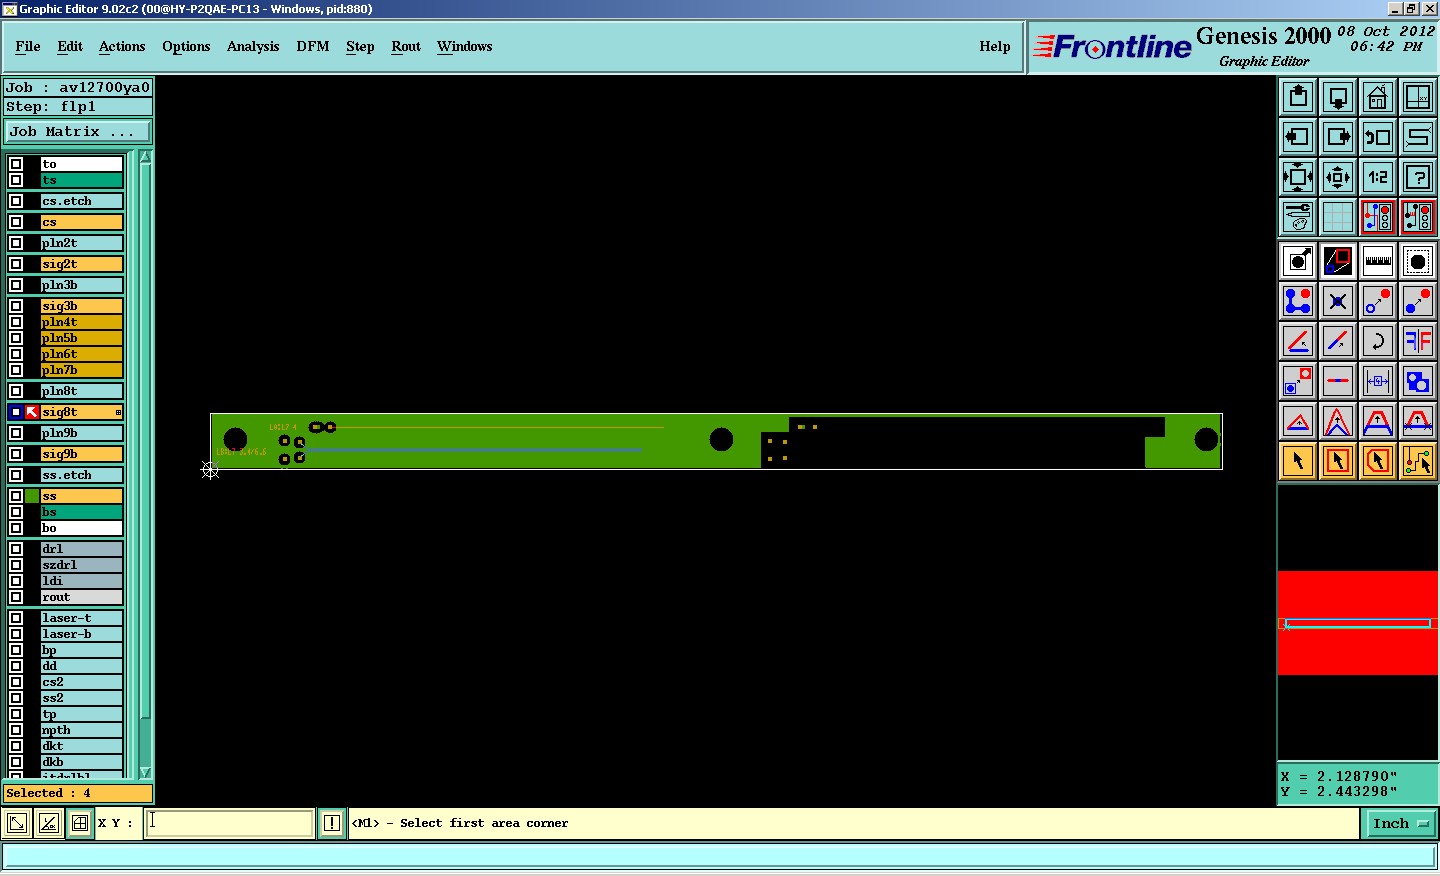
Task: Toggle the 'ss' layer checkbox
Action: click(x=16, y=496)
